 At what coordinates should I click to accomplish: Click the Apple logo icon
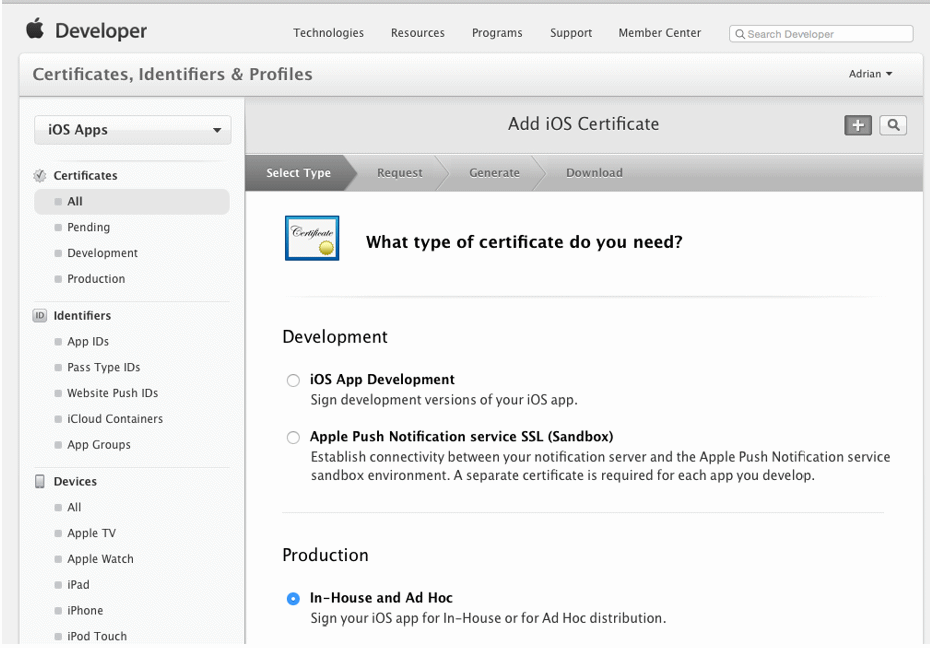35,28
